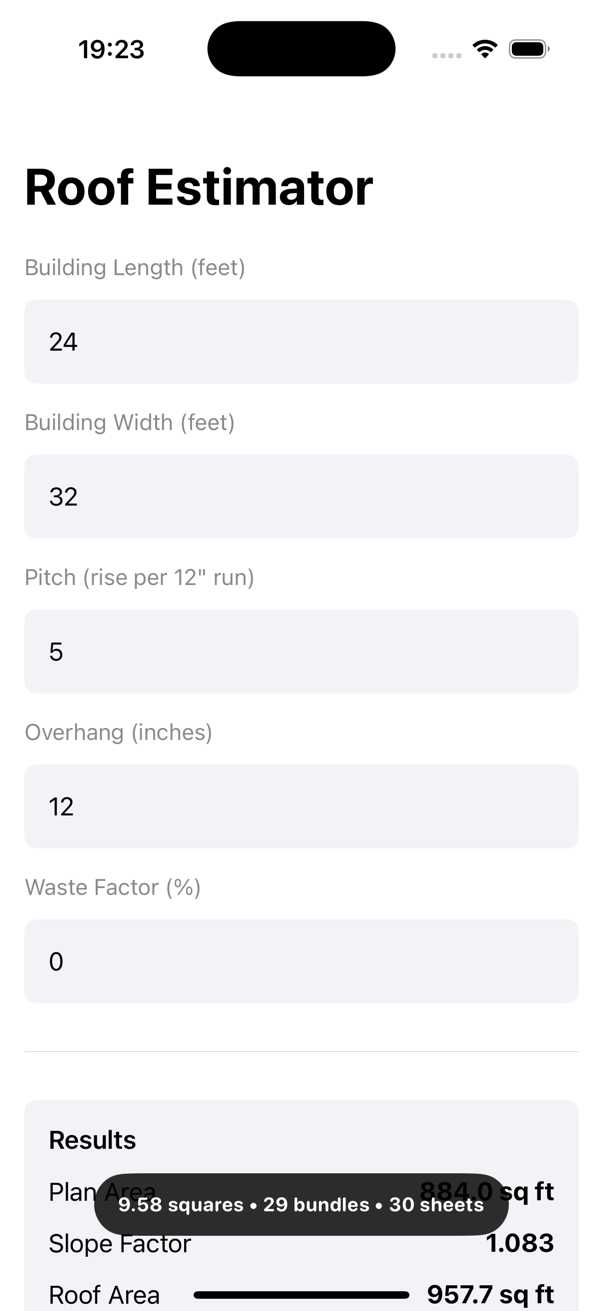
Task: Select the Building Length input showing 24
Action: click(300, 341)
